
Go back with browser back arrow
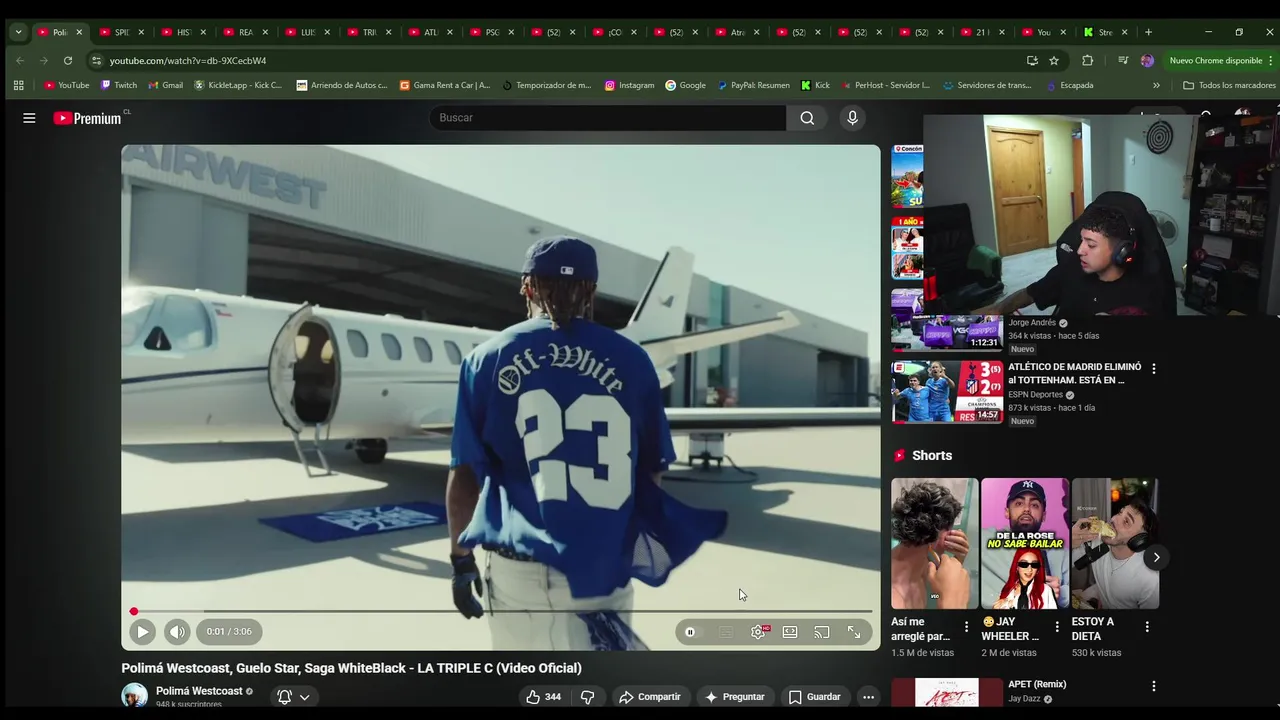pyautogui.click(x=20, y=61)
